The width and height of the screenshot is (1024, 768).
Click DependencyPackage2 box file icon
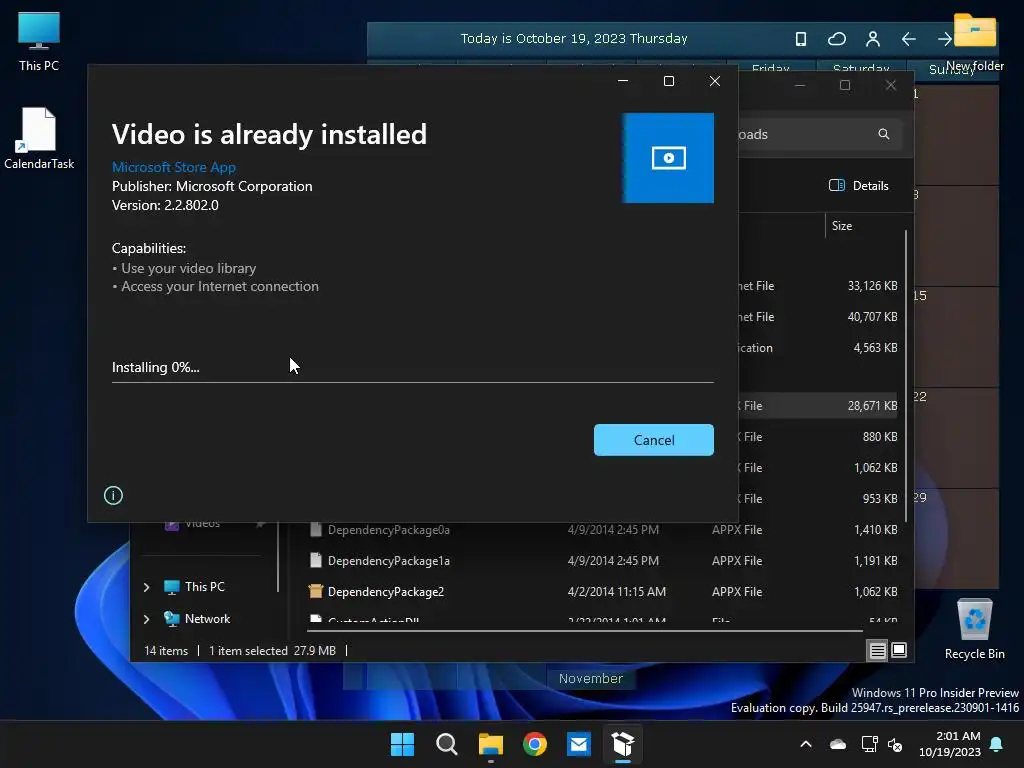(315, 592)
